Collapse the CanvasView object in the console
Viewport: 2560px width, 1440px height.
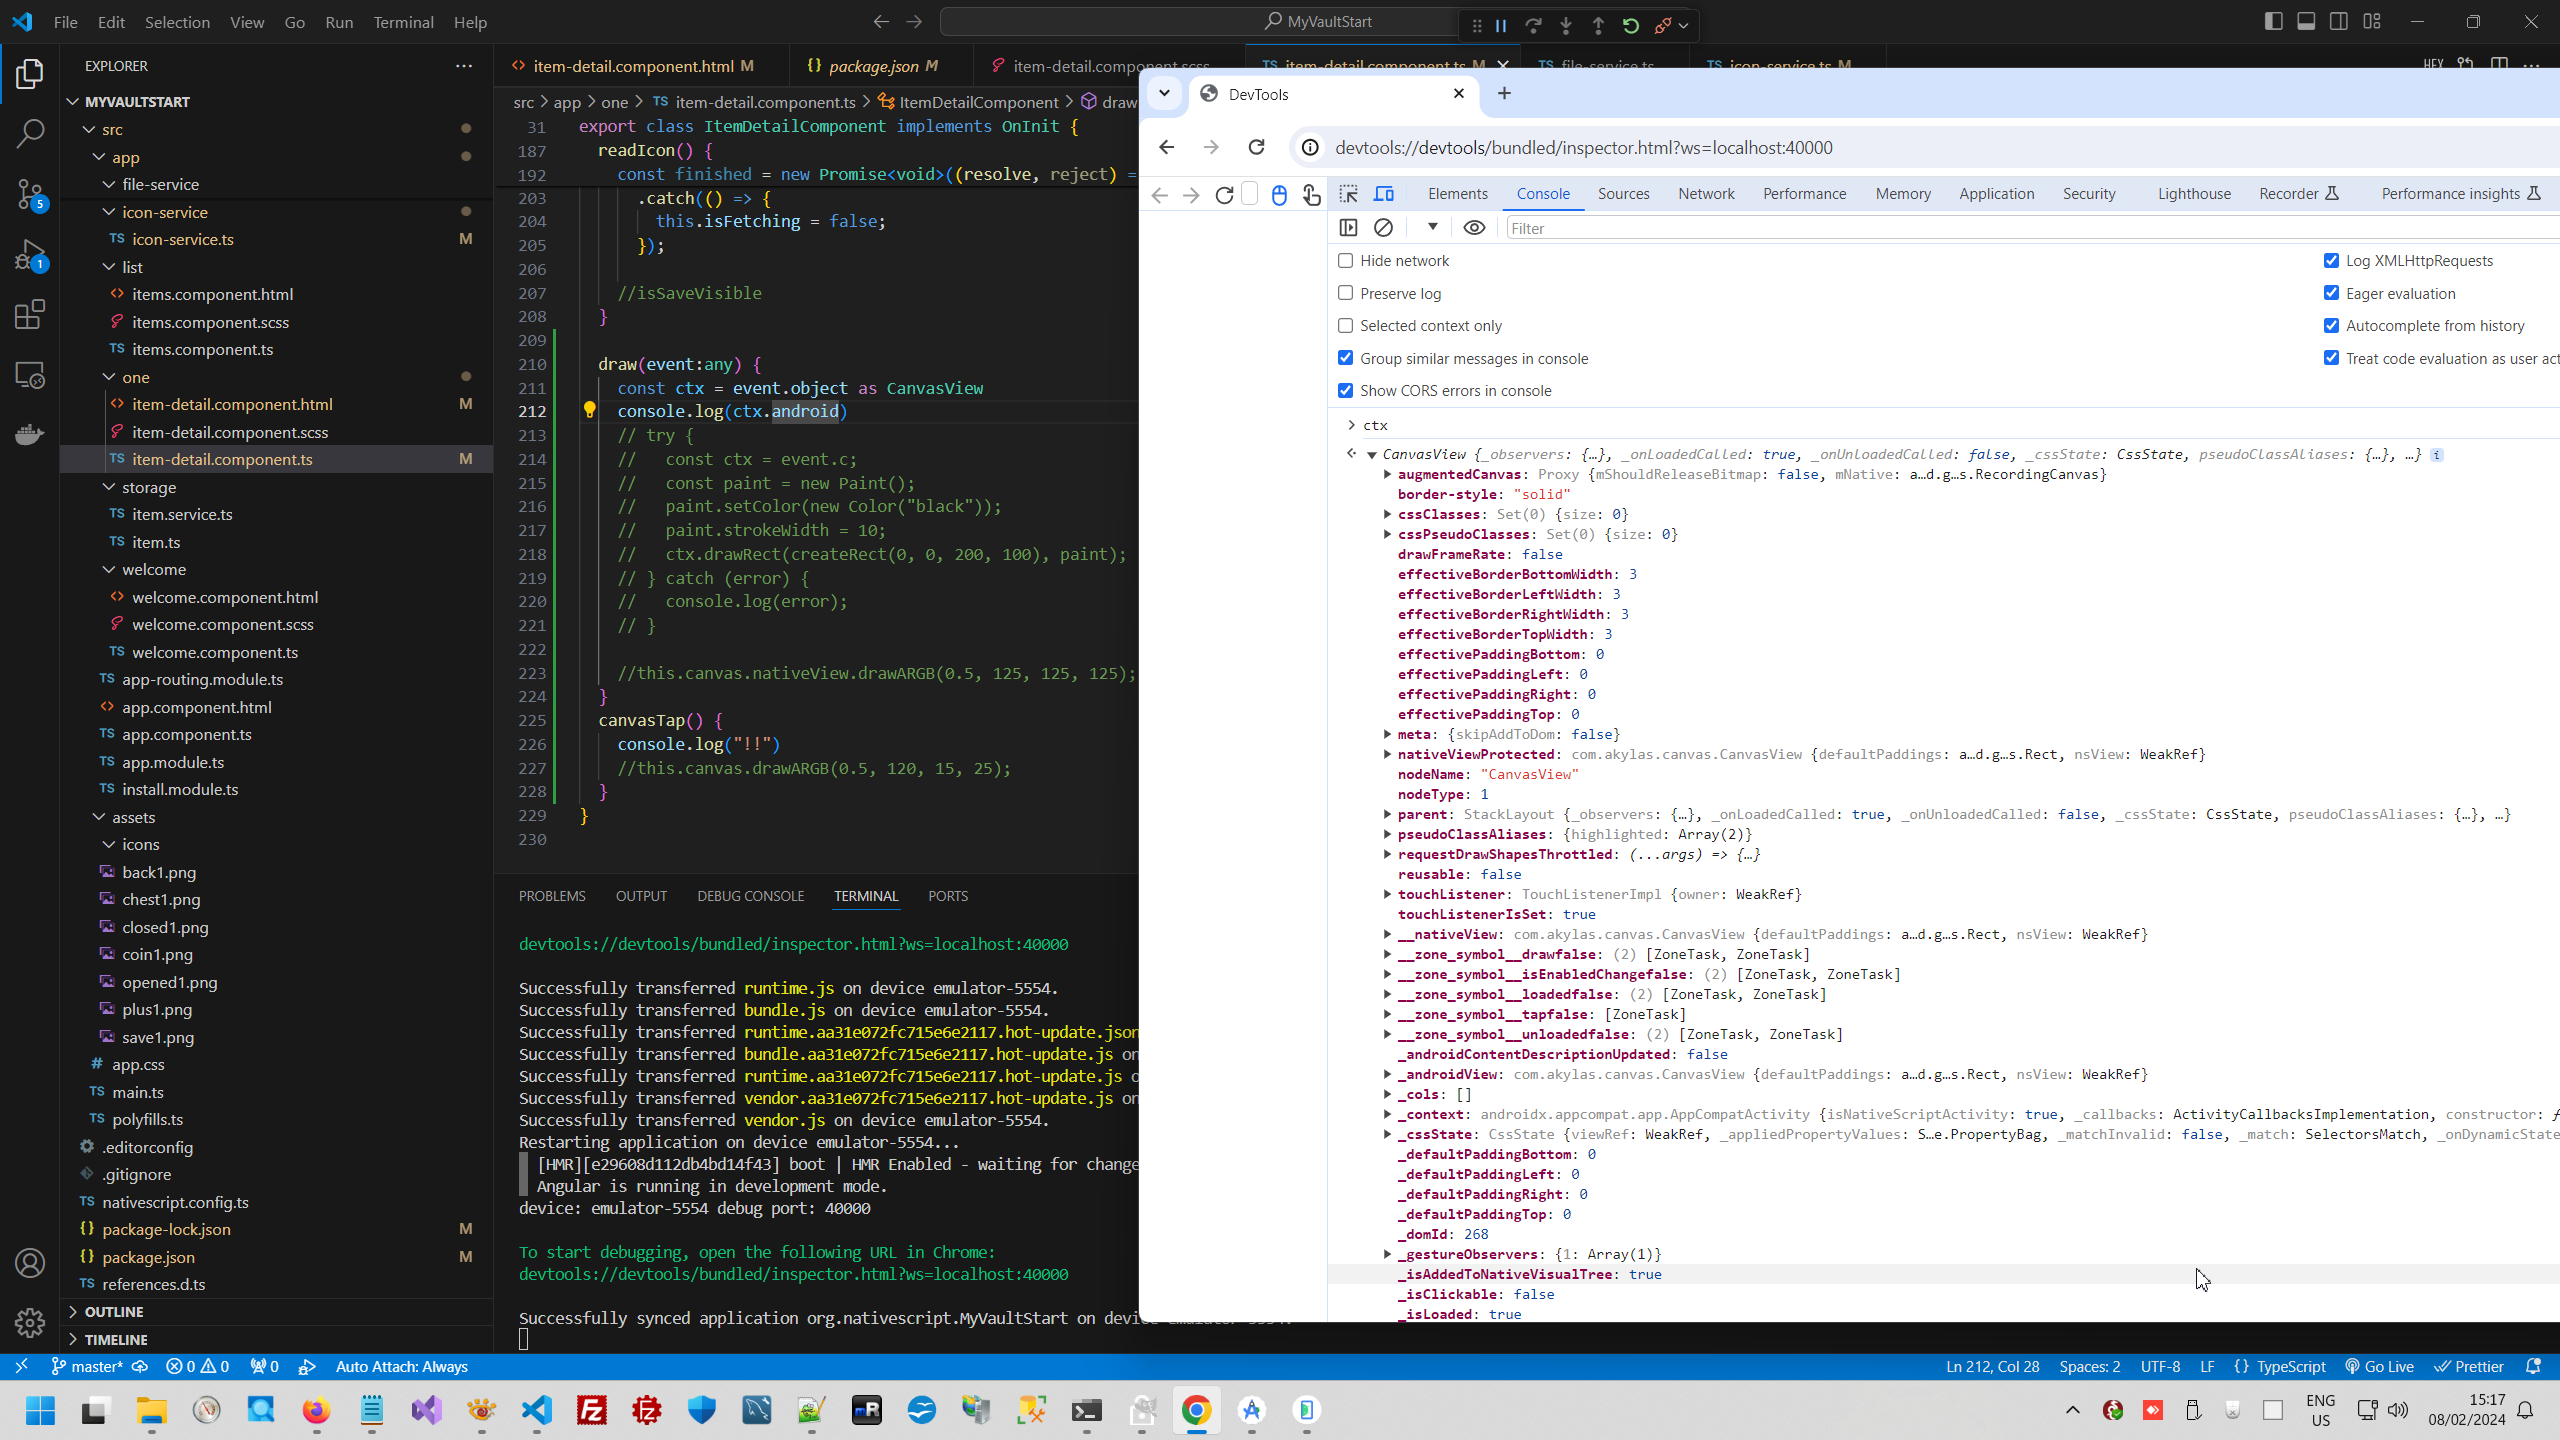pyautogui.click(x=1370, y=453)
